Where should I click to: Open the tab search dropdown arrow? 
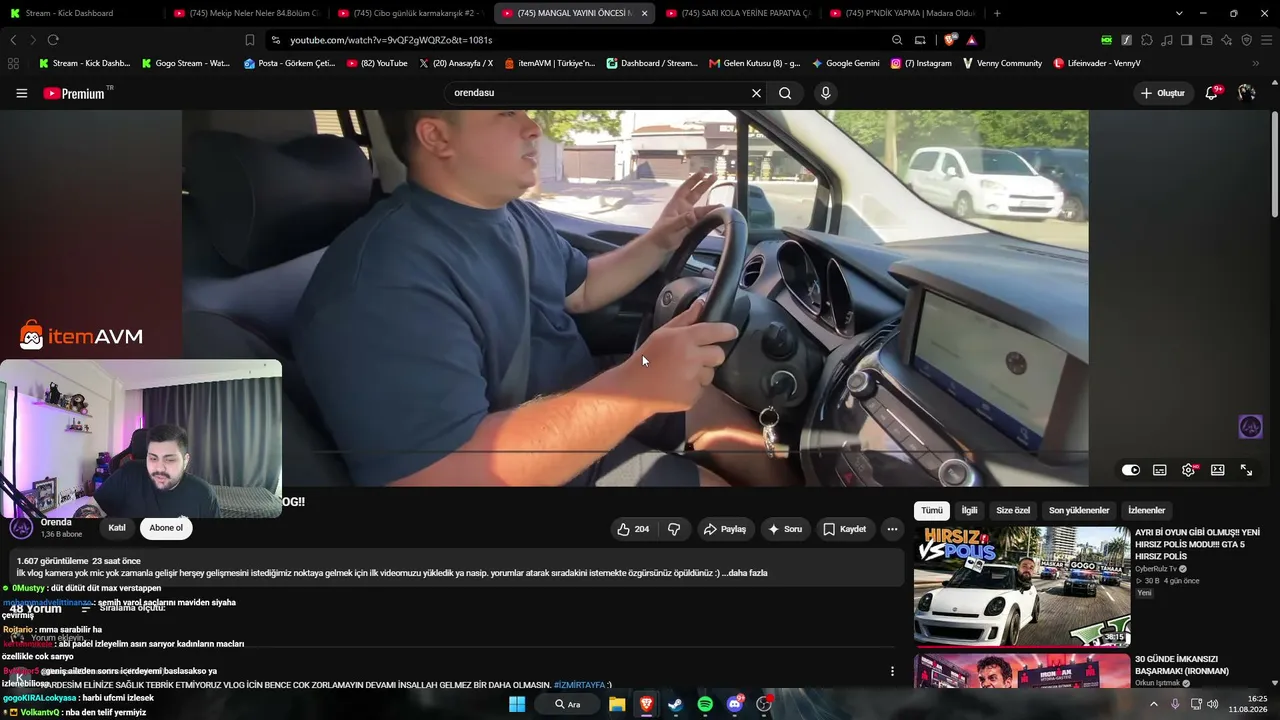tap(1179, 13)
